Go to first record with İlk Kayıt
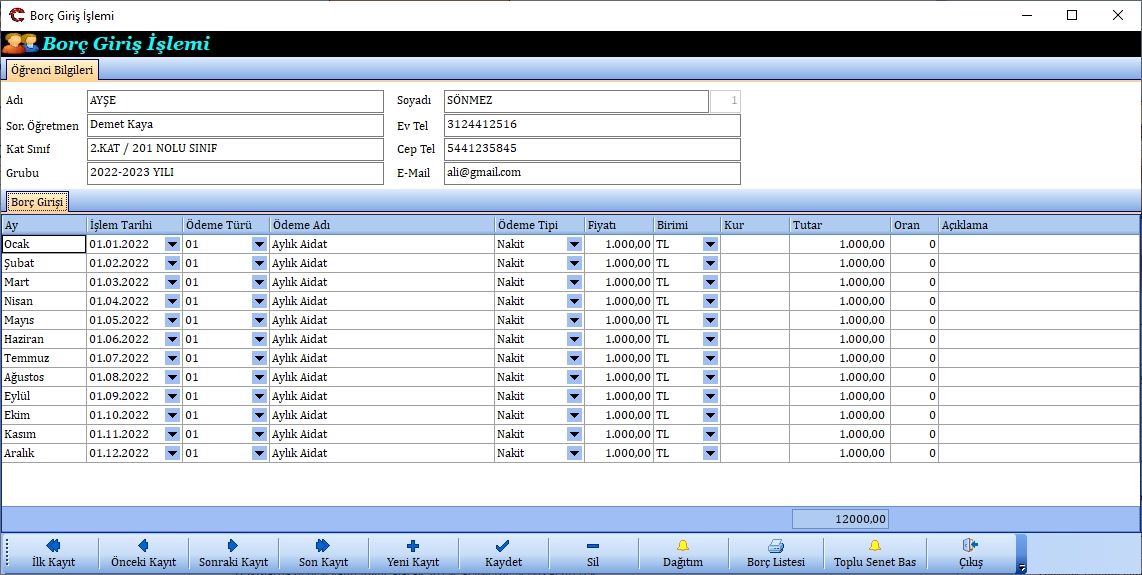The height and width of the screenshot is (575, 1142). click(x=53, y=552)
